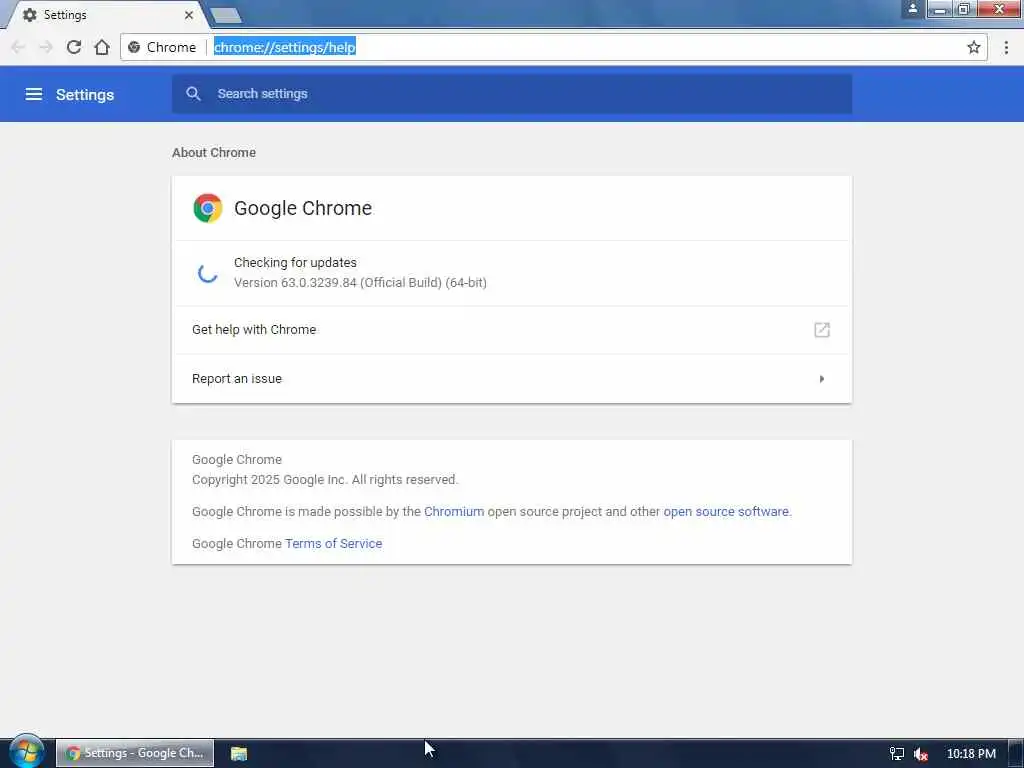This screenshot has width=1024, height=768.
Task: Reload the page with the refresh icon
Action: tap(74, 47)
